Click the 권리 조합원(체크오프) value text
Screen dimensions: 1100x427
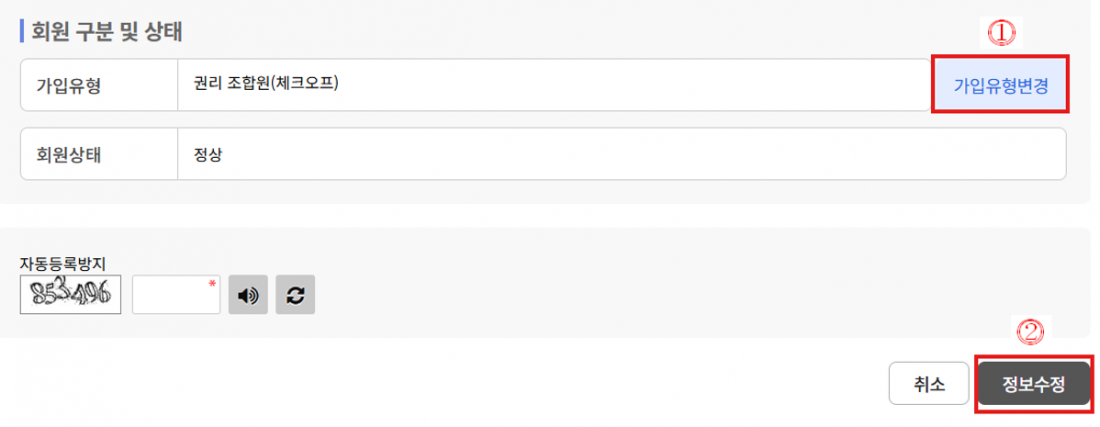(x=267, y=83)
